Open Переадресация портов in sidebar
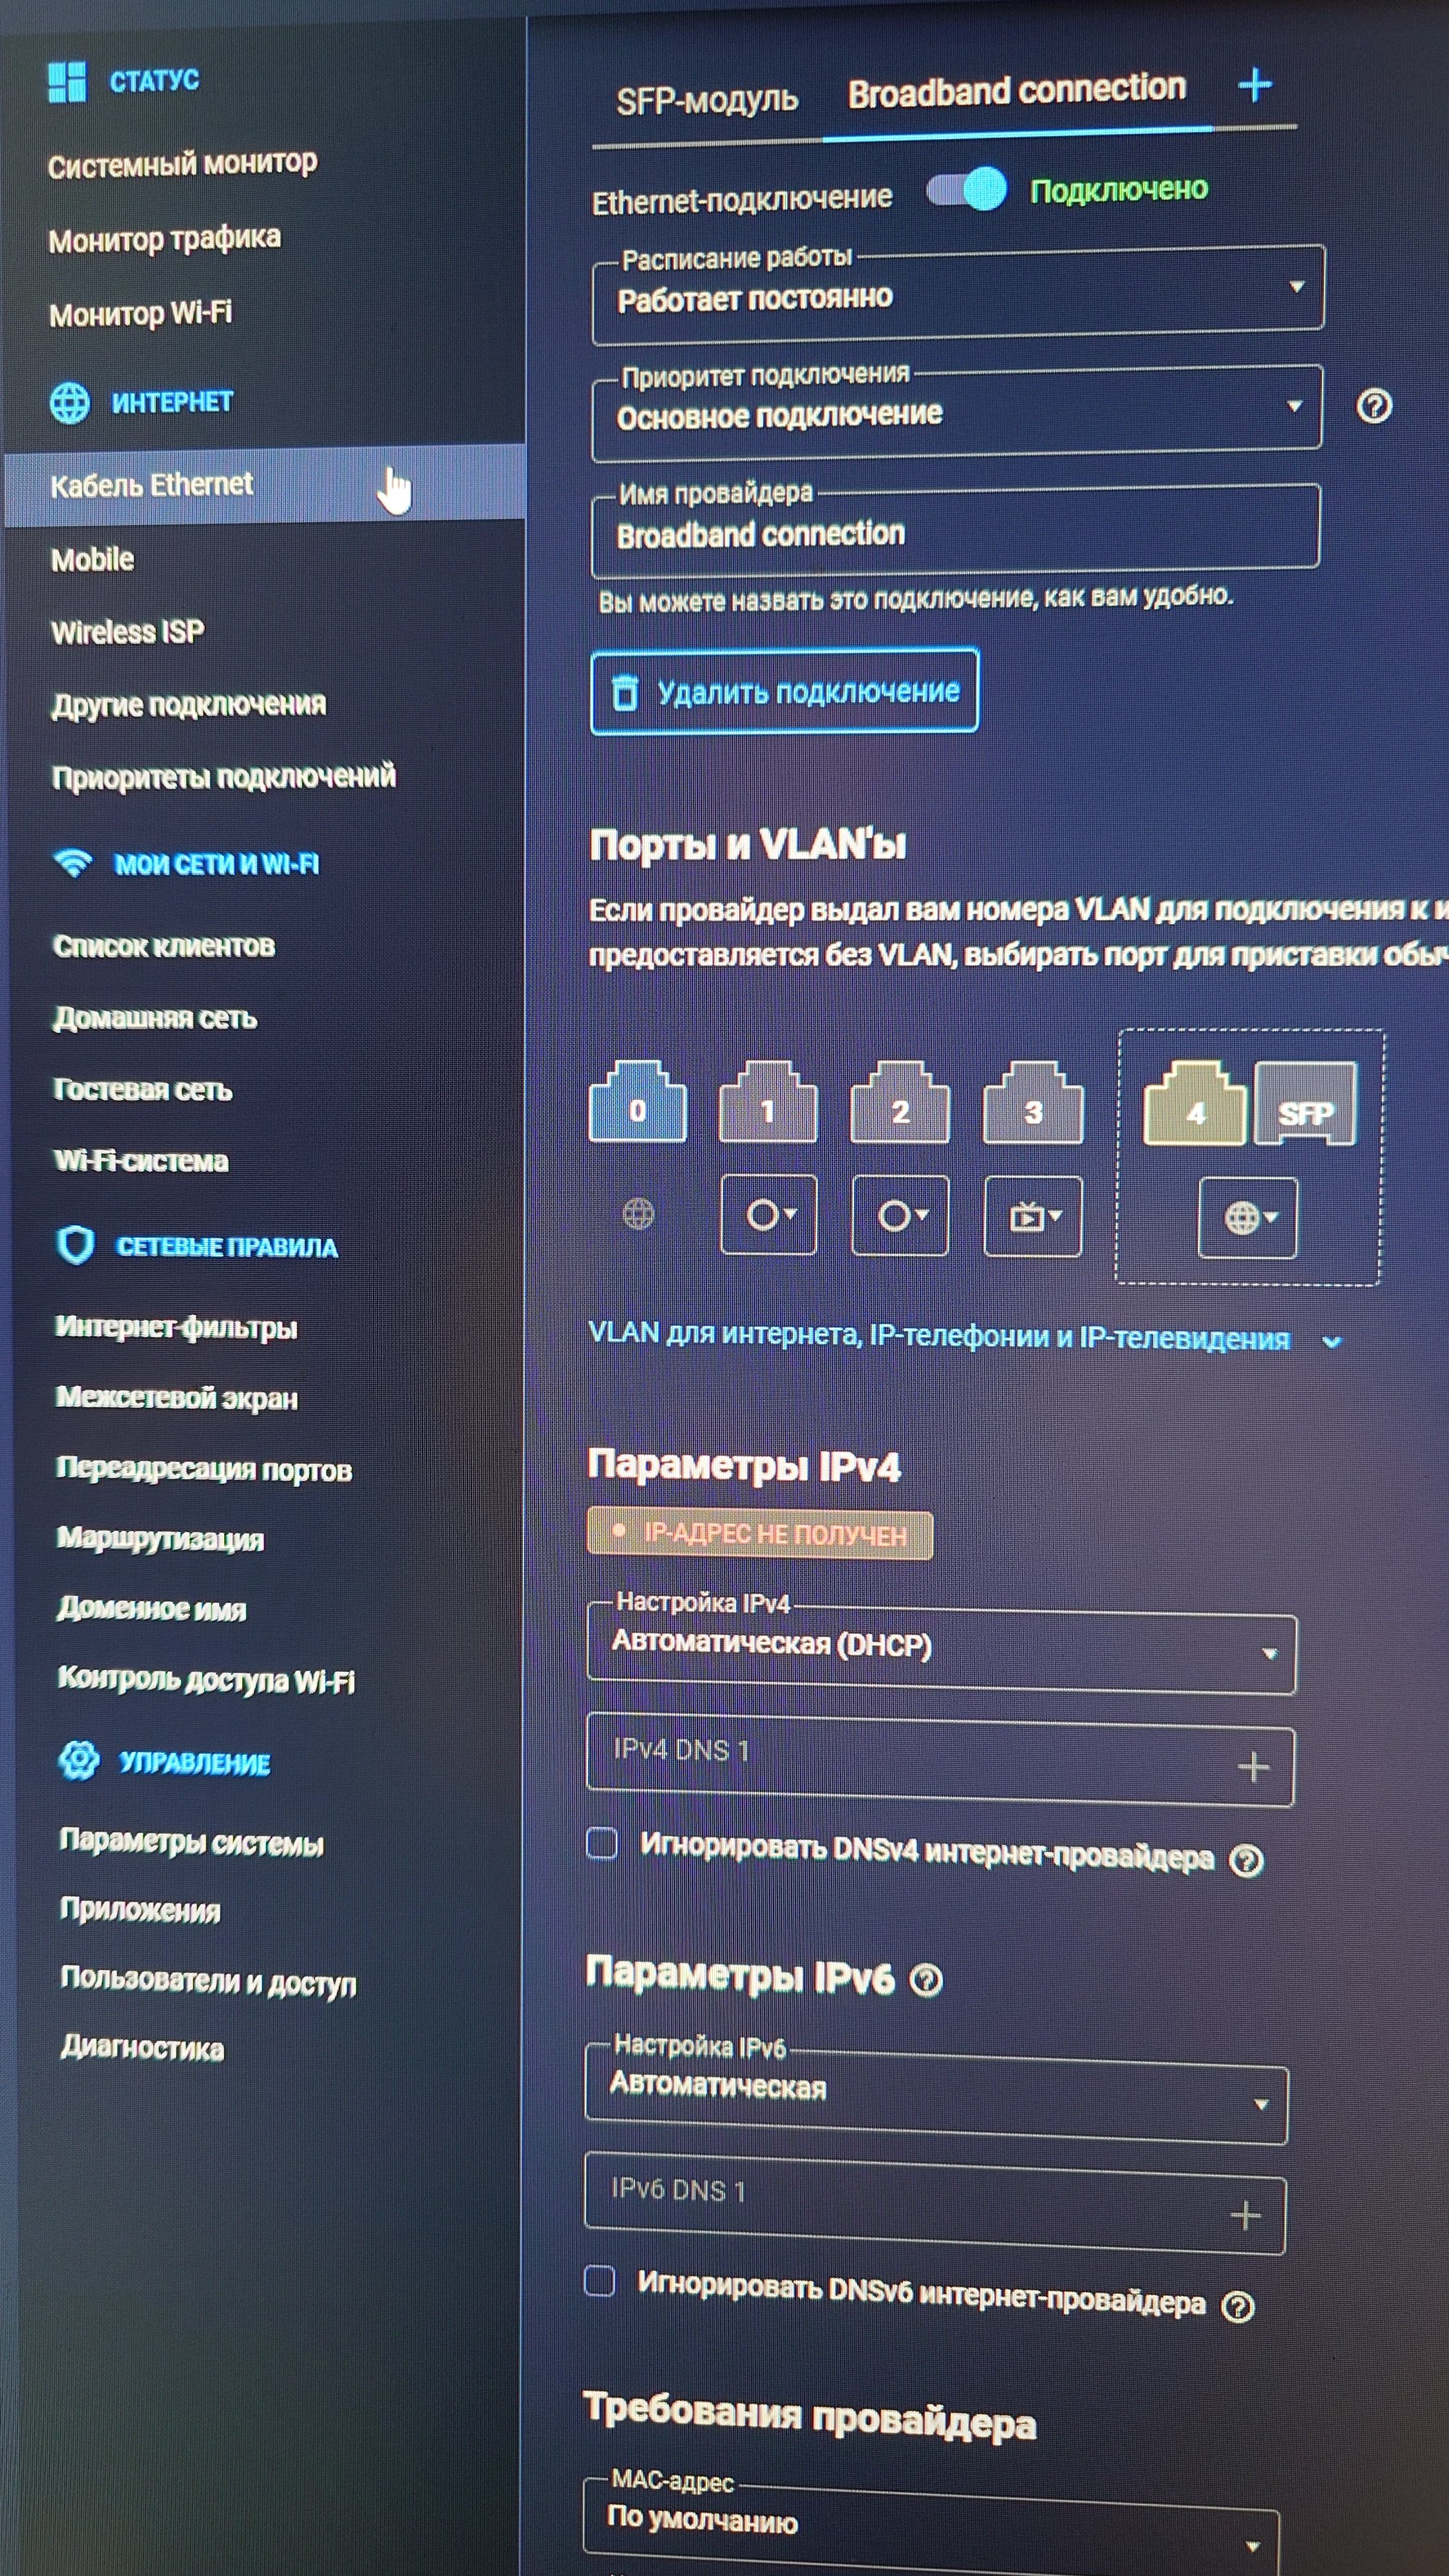This screenshot has height=2576, width=1449. (x=204, y=1469)
